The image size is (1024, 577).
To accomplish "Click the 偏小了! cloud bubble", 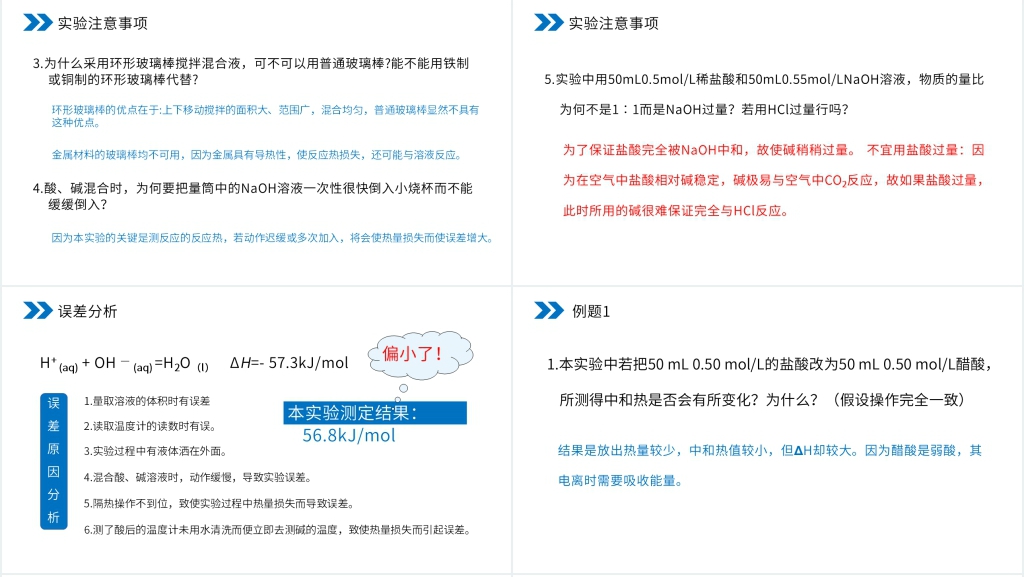I will (x=420, y=354).
